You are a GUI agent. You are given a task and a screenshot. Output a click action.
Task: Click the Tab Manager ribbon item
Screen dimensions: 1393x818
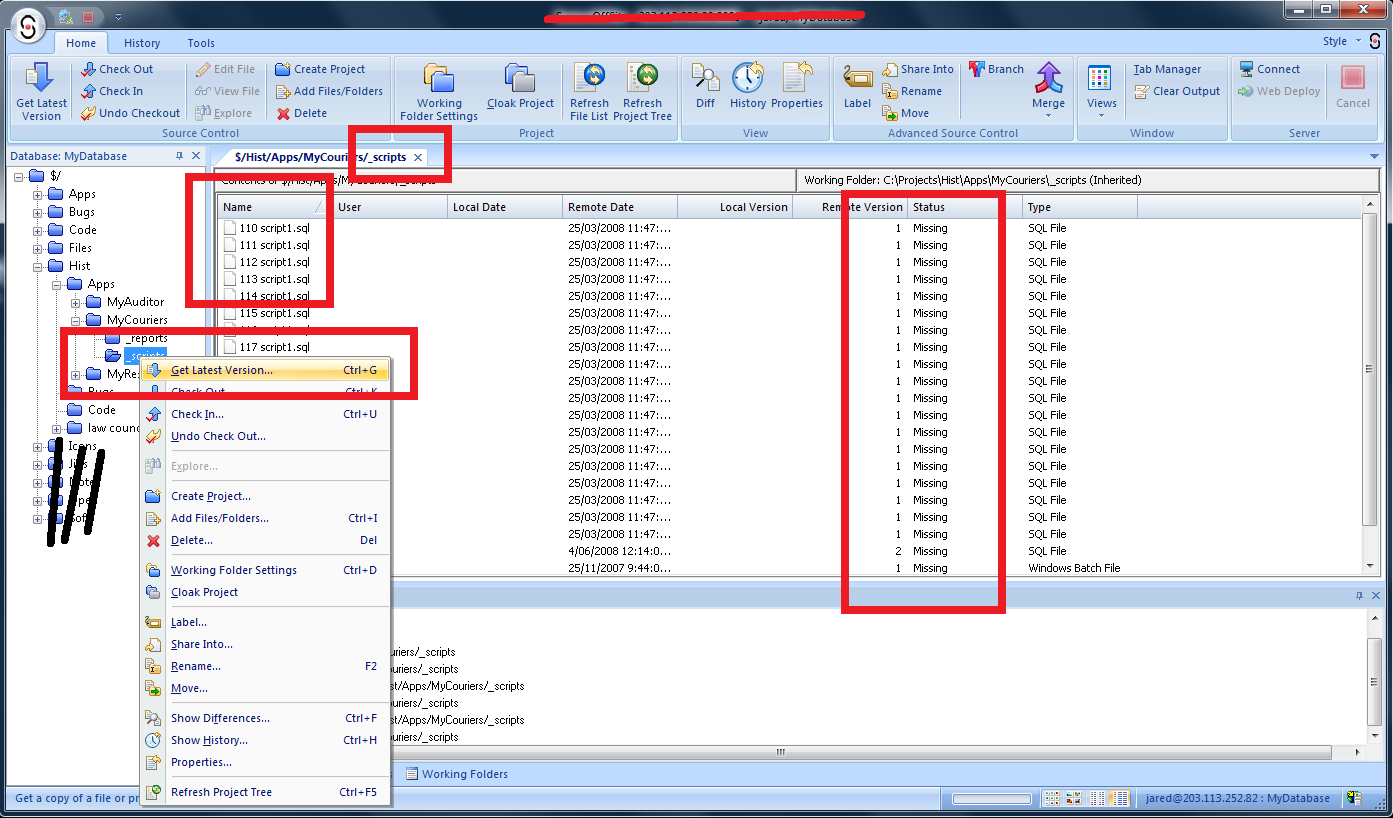coord(1167,69)
